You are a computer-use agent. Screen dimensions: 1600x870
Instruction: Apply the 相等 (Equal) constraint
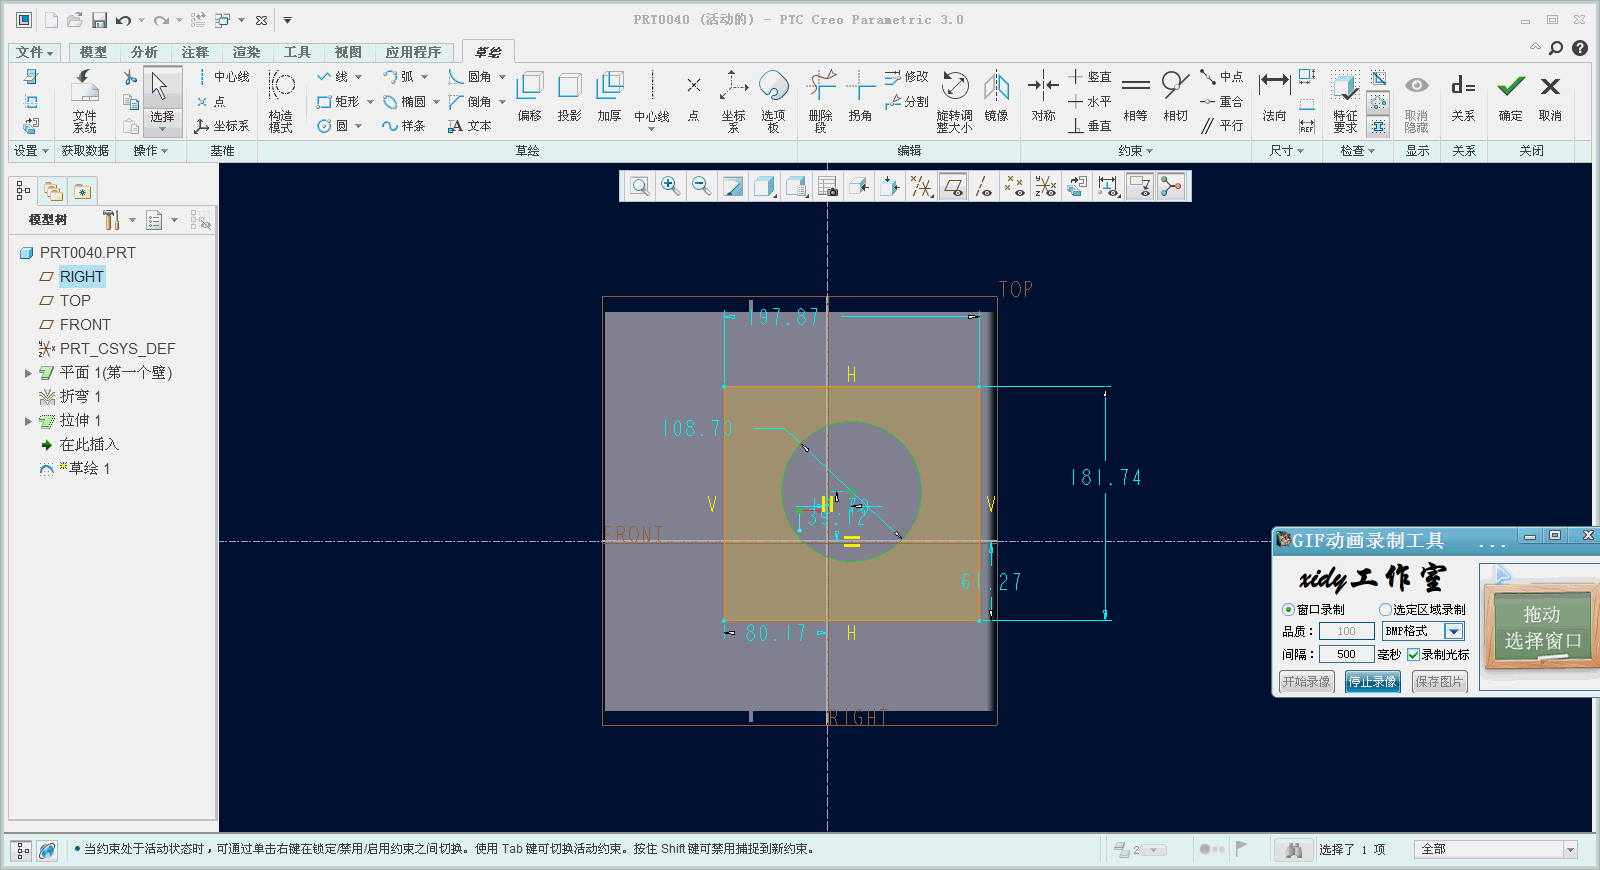pos(1135,97)
